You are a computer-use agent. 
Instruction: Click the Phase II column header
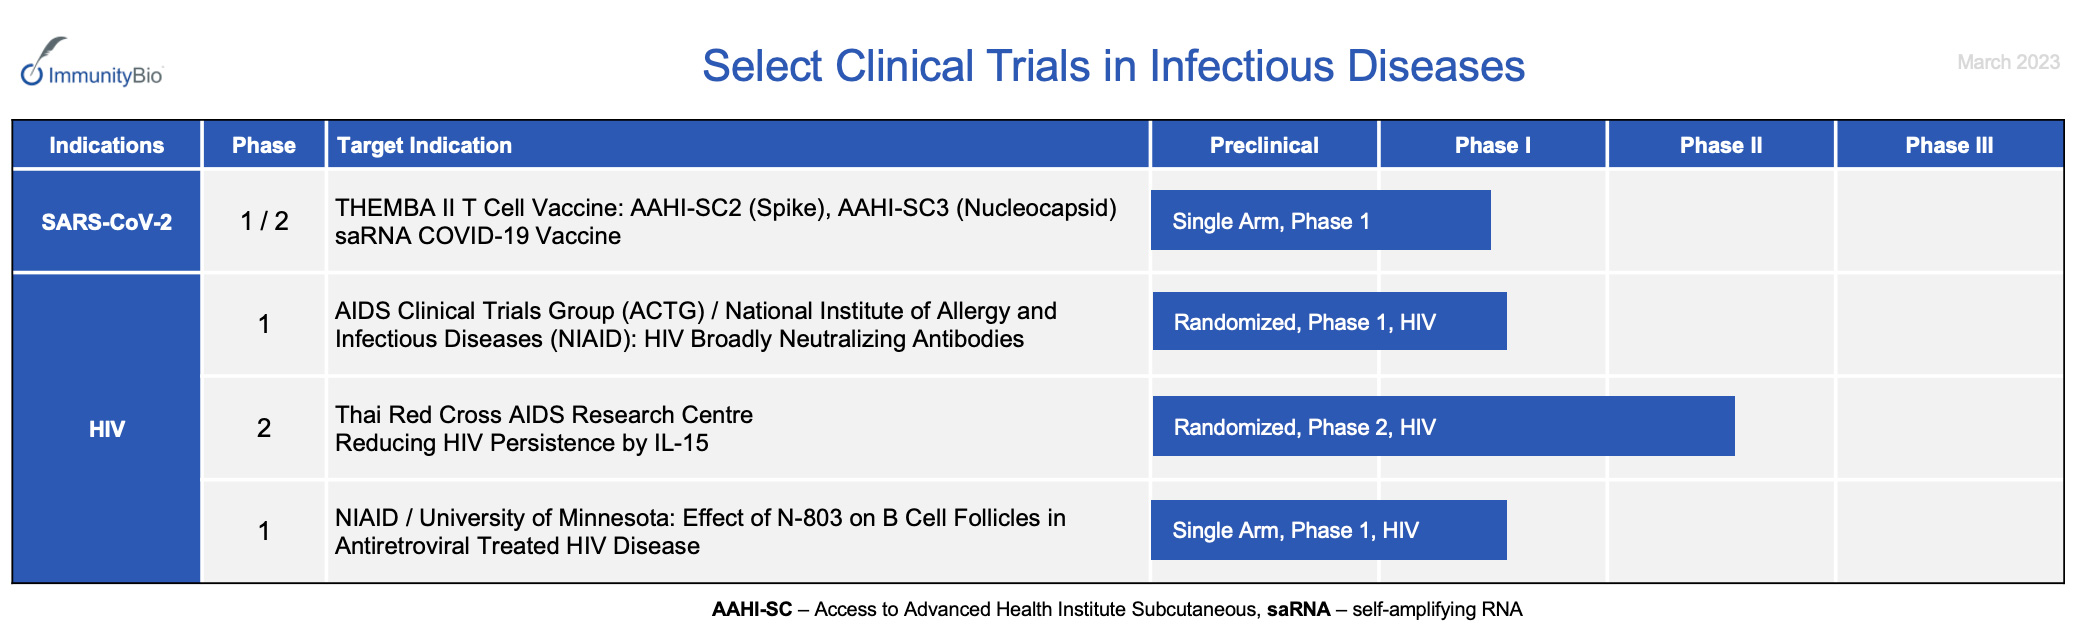pyautogui.click(x=1720, y=146)
